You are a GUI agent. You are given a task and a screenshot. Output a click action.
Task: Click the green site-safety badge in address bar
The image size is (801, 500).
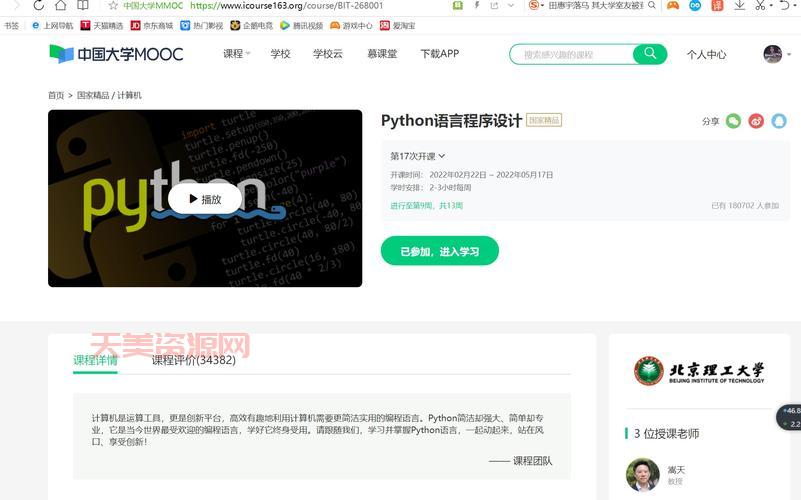pos(458,6)
